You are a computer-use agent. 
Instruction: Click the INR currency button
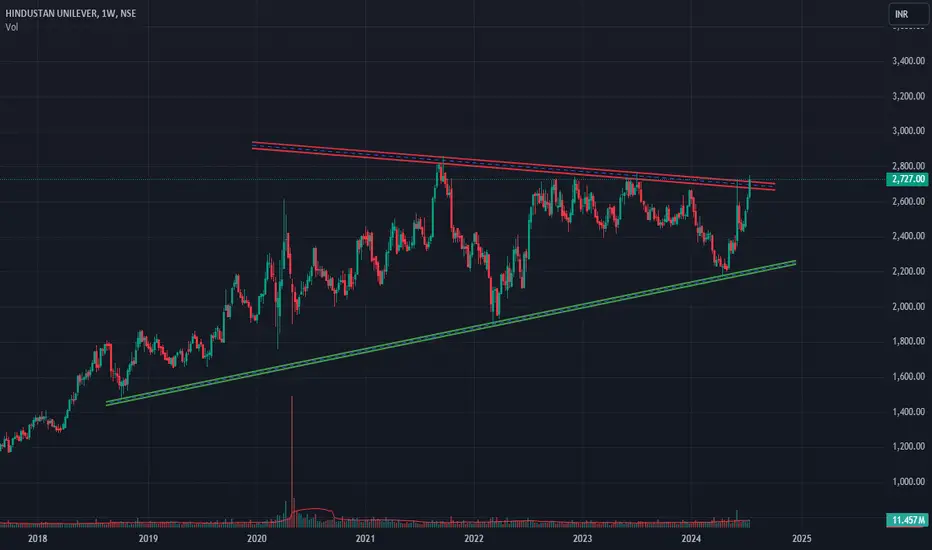tap(908, 14)
